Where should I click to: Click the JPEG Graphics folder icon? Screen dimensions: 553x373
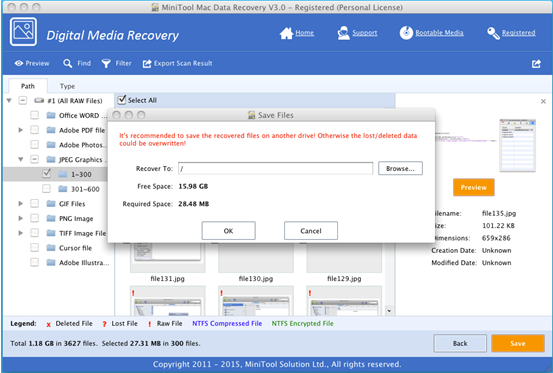point(51,159)
